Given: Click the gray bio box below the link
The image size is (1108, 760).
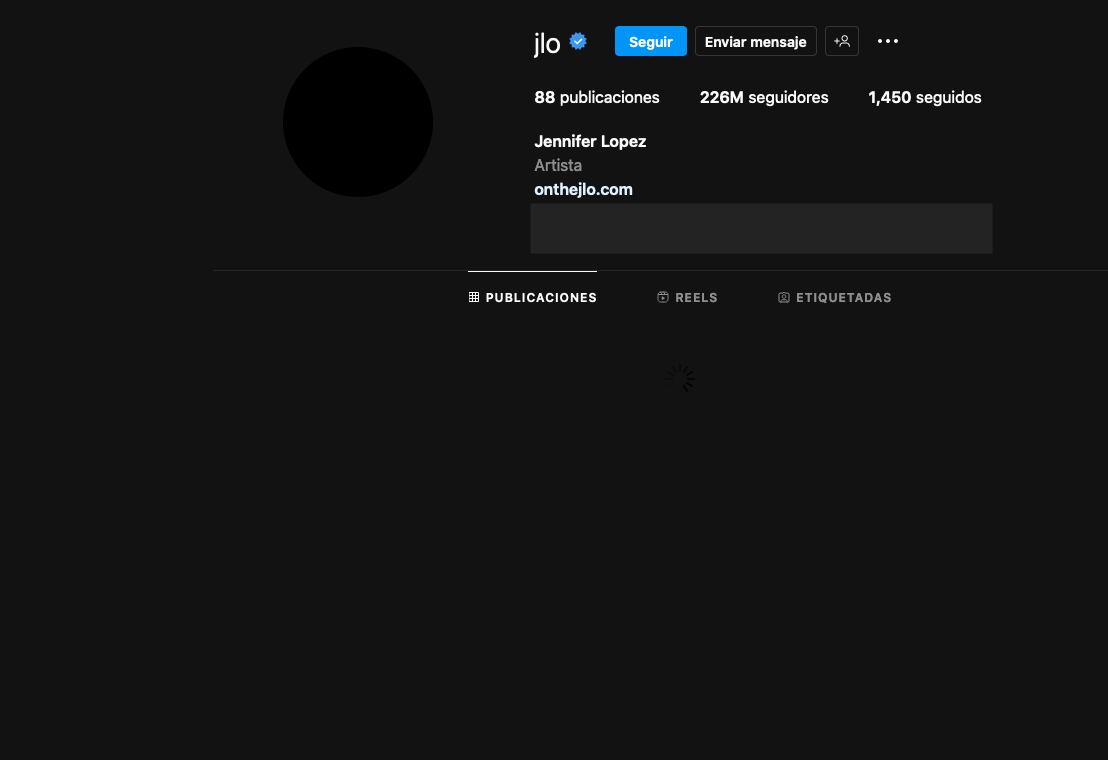Looking at the screenshot, I should pyautogui.click(x=761, y=228).
